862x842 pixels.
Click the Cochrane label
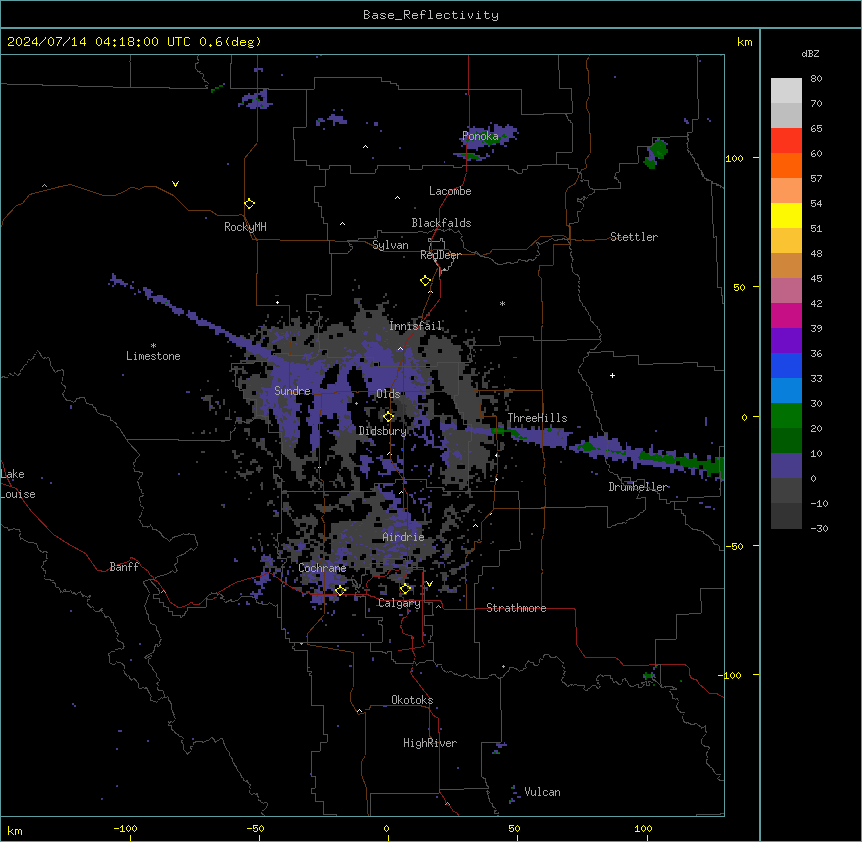click(322, 568)
